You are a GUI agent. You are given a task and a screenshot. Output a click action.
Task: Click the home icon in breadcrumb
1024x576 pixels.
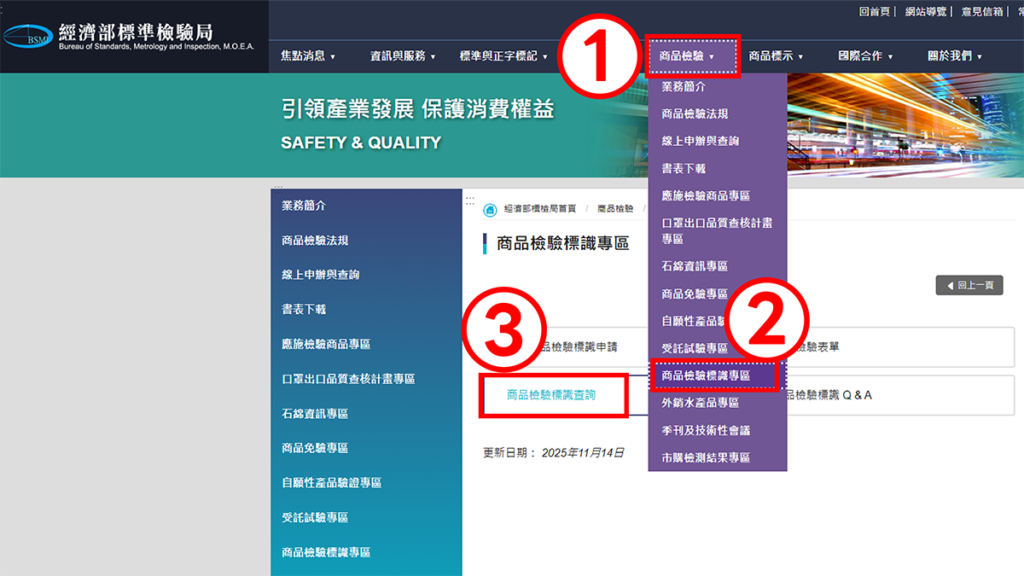click(x=490, y=209)
